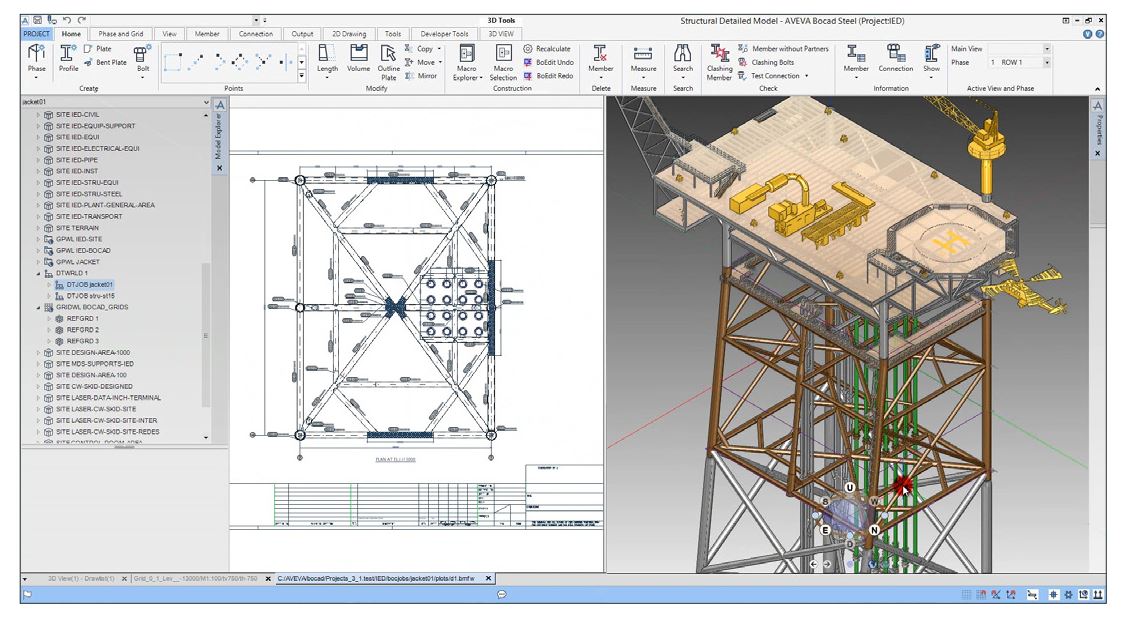Open the Move dropdown arrow
The image size is (1128, 619).
[x=440, y=63]
